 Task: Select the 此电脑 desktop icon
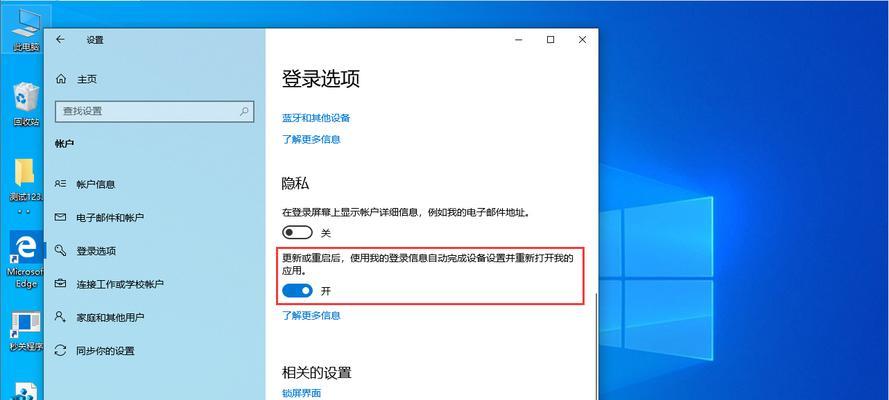[x=26, y=31]
